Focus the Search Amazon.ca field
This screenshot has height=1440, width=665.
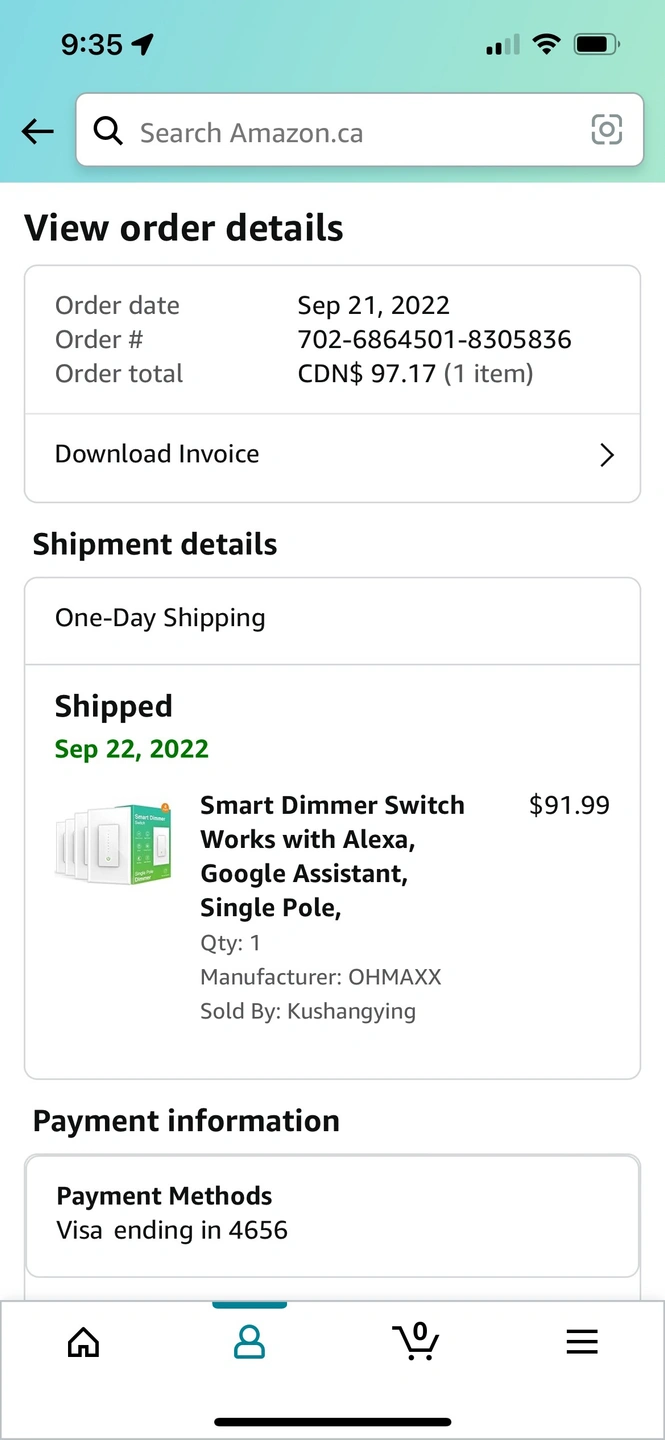(350, 132)
